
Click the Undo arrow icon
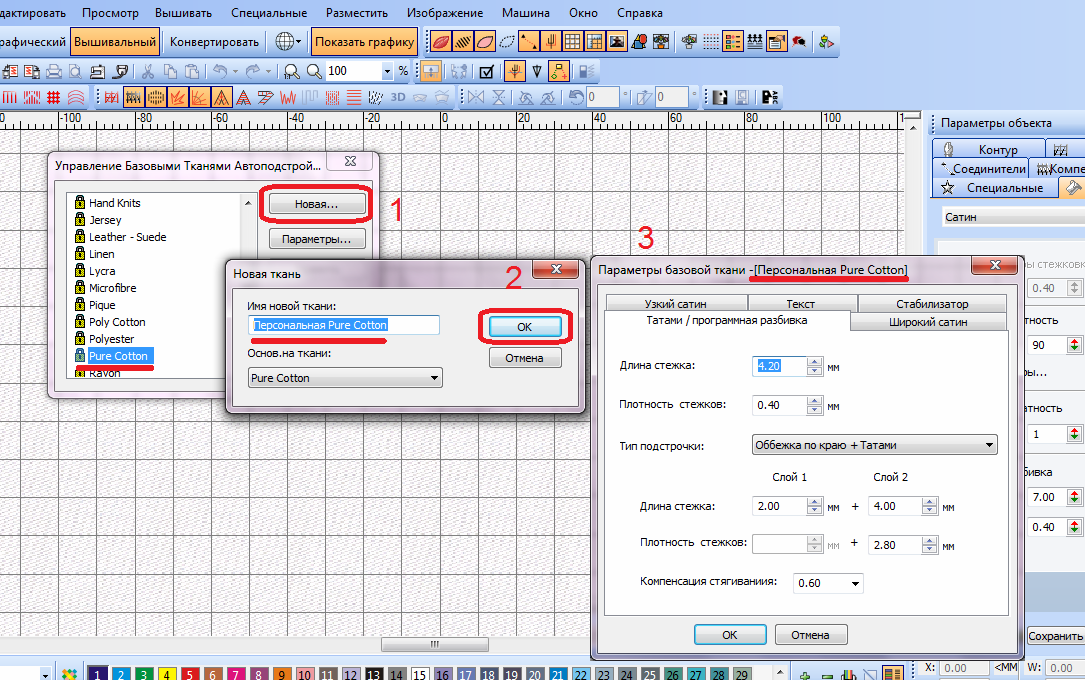[x=219, y=71]
